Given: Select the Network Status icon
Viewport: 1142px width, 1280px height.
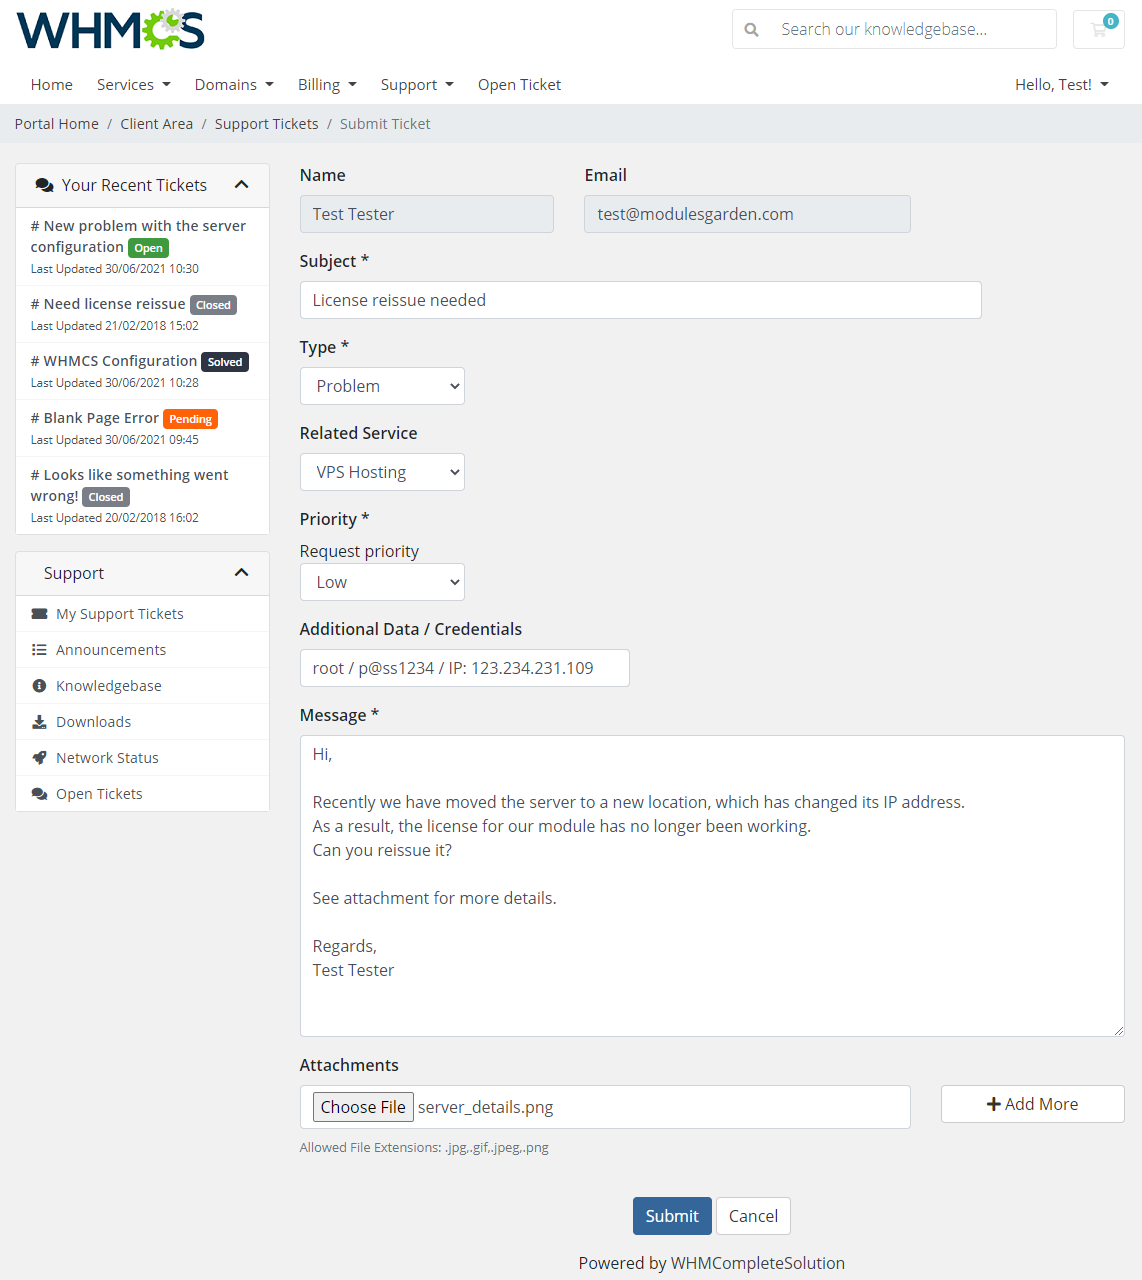Looking at the screenshot, I should click(x=39, y=757).
